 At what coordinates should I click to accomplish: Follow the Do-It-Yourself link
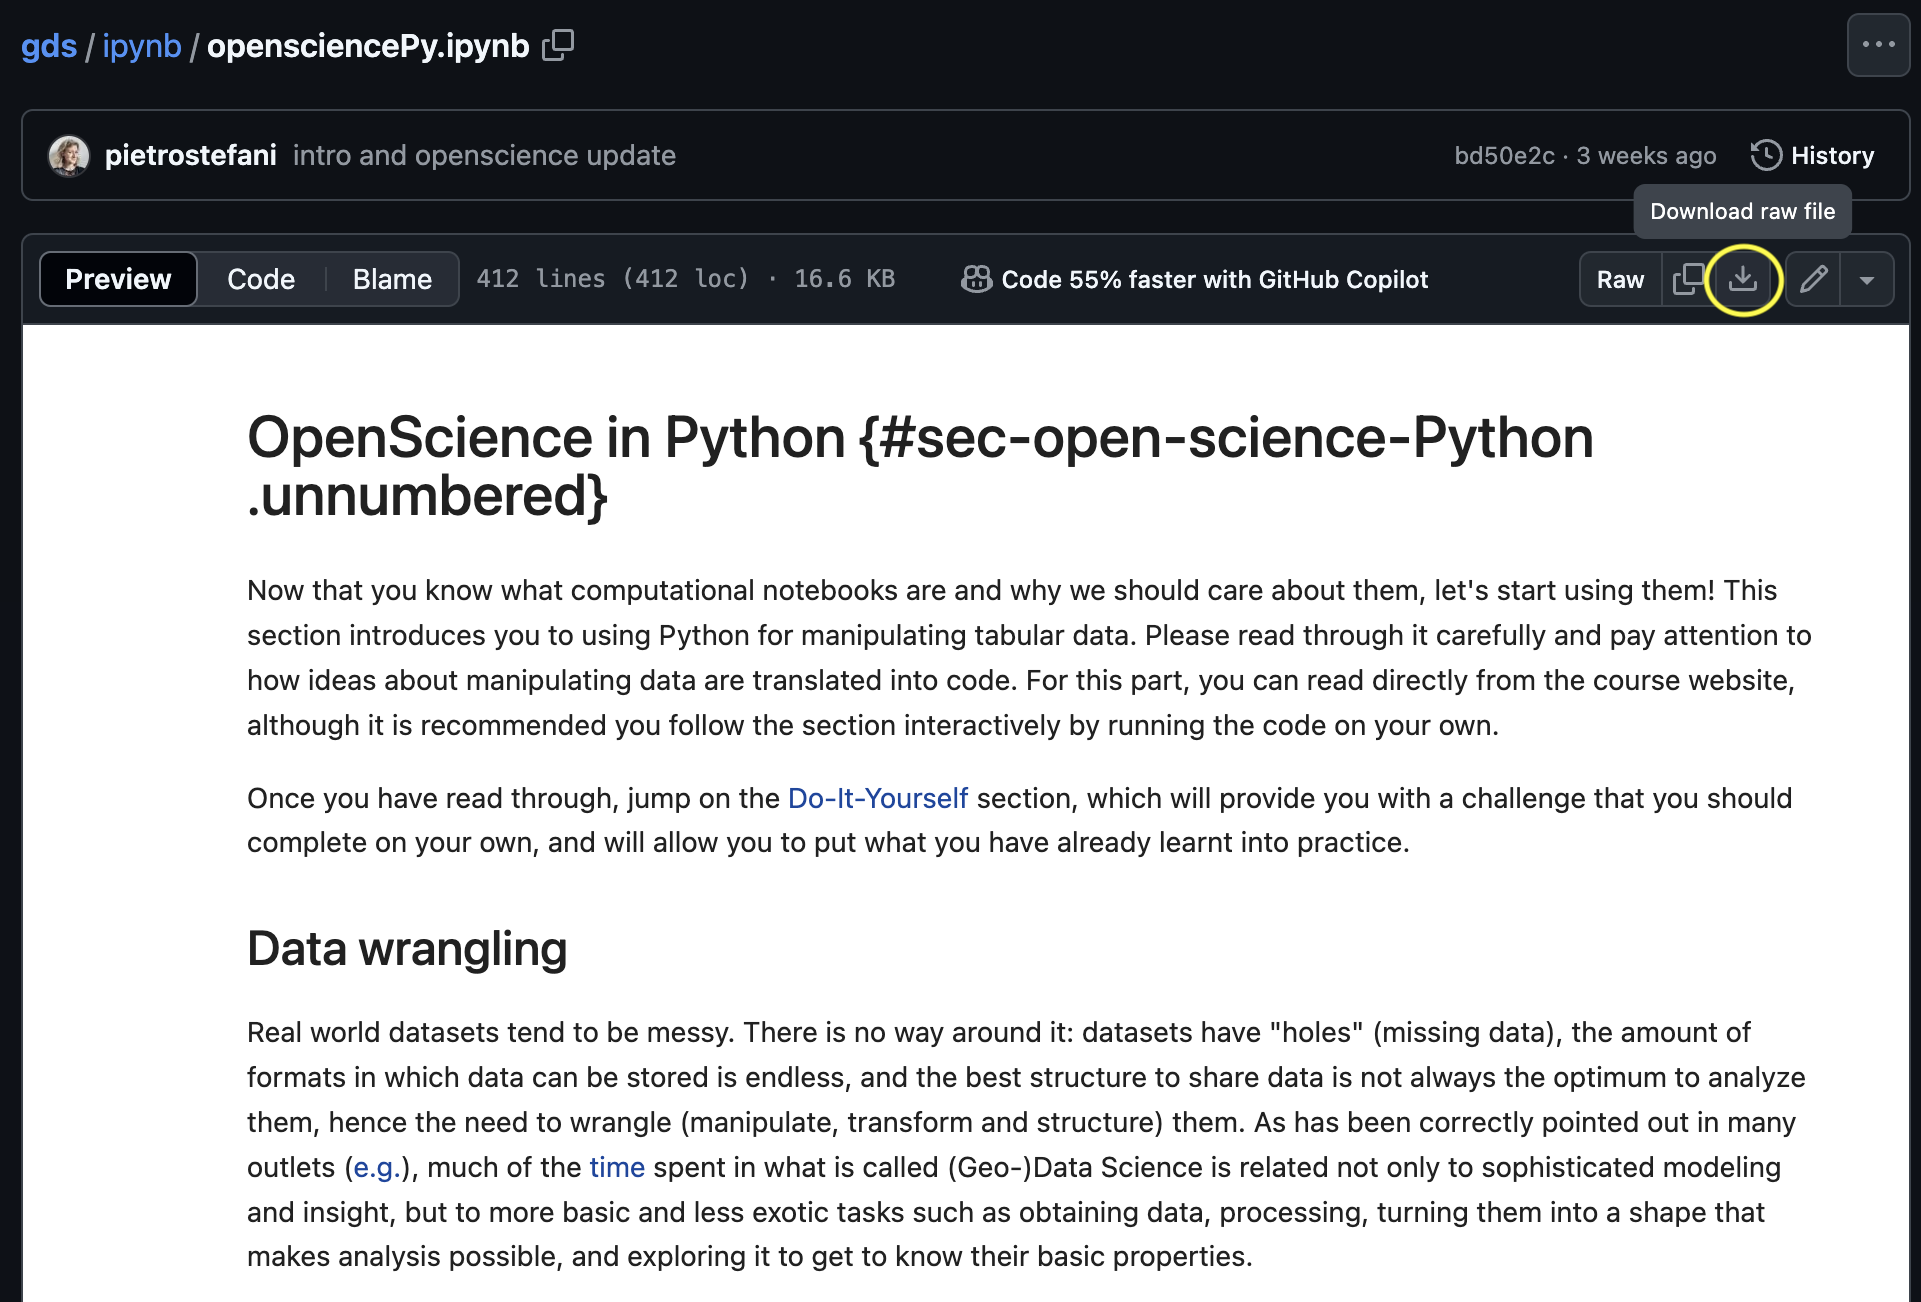(x=877, y=798)
